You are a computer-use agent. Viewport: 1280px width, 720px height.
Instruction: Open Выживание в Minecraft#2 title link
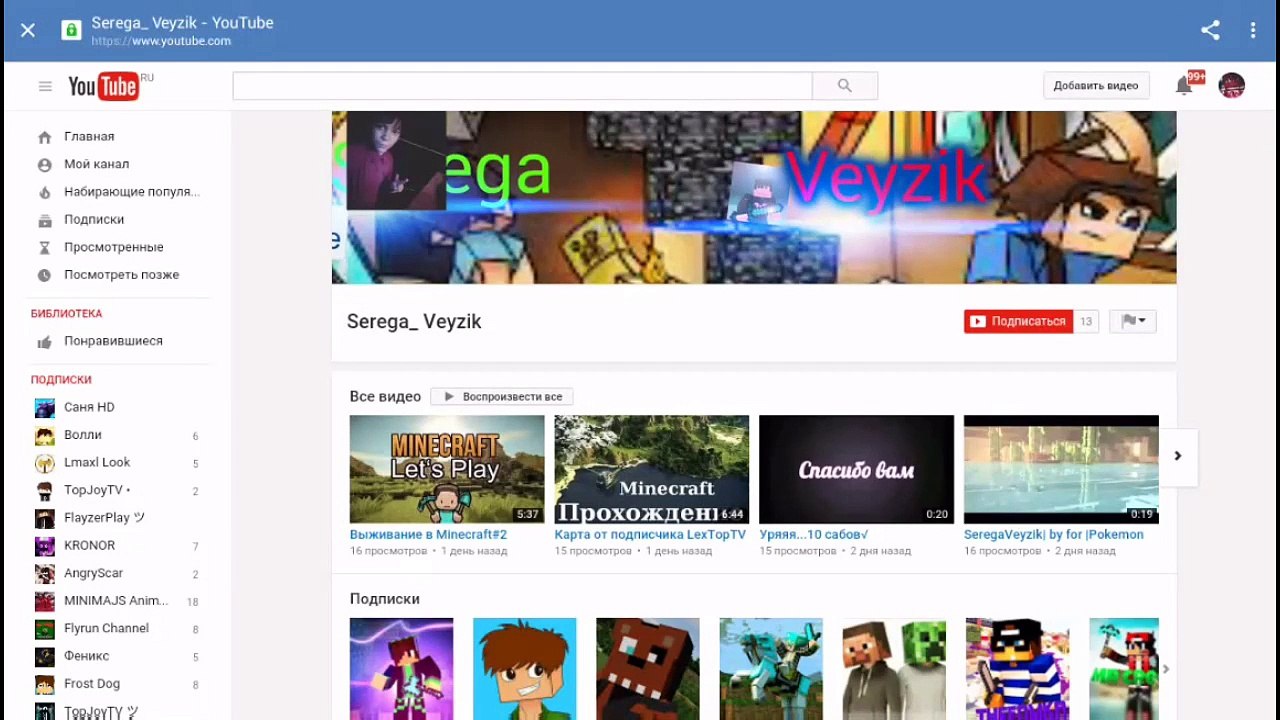(x=428, y=535)
